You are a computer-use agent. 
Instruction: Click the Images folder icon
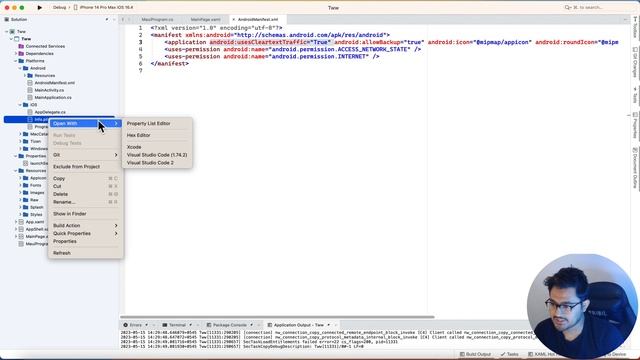(26, 193)
